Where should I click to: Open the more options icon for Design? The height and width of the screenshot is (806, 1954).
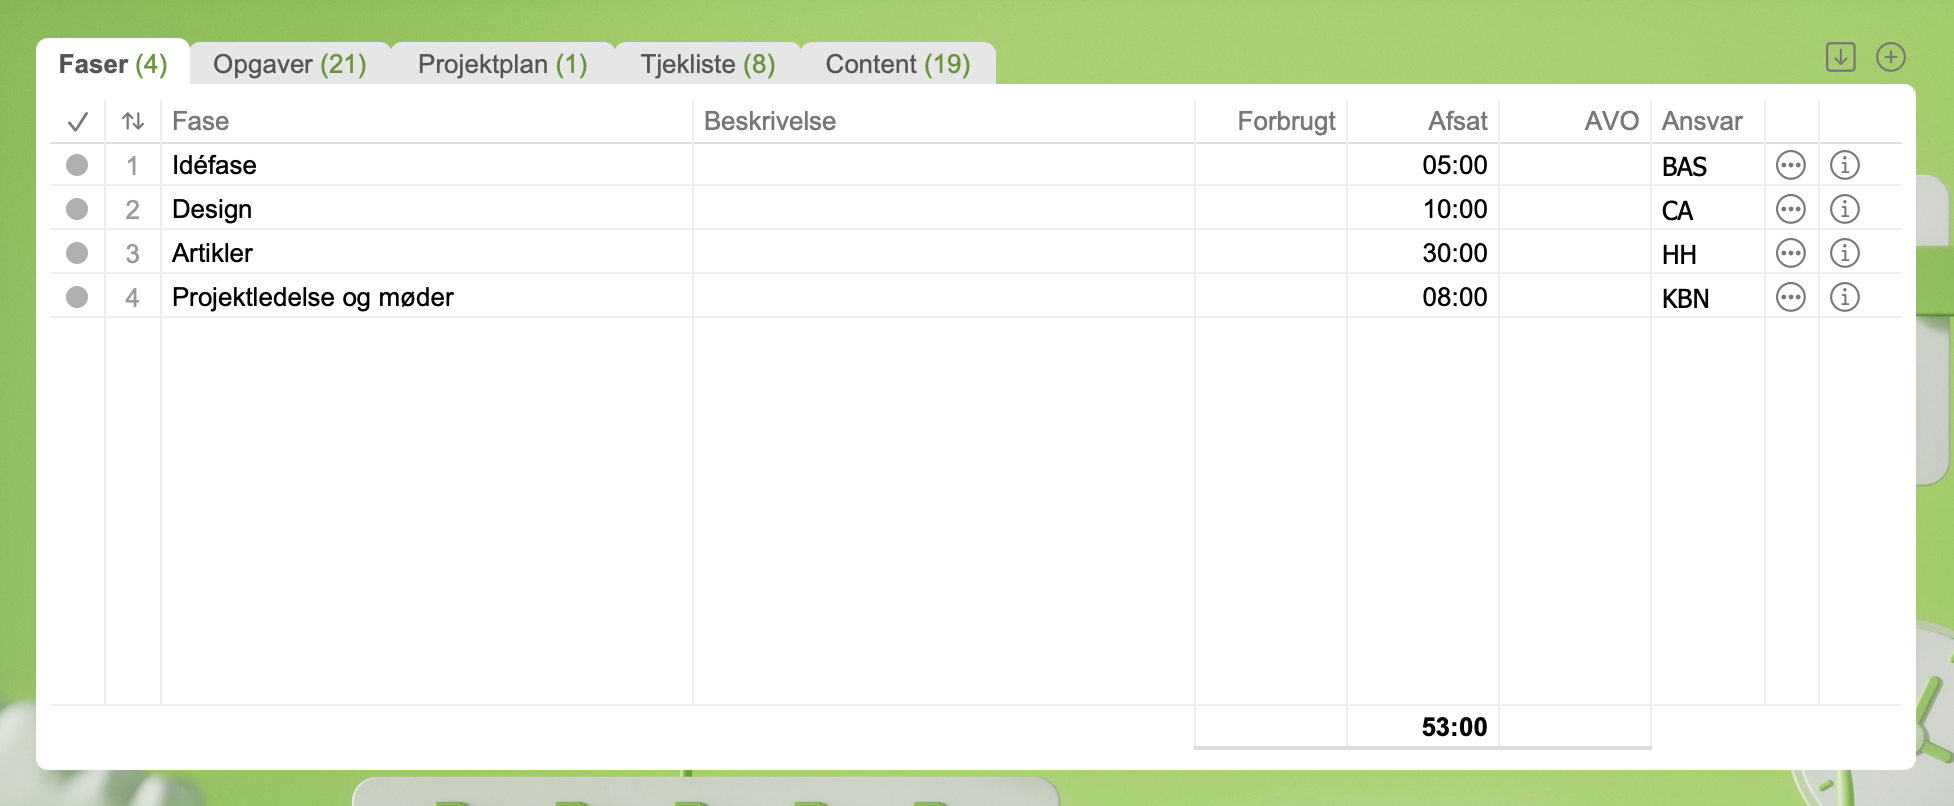pyautogui.click(x=1790, y=209)
